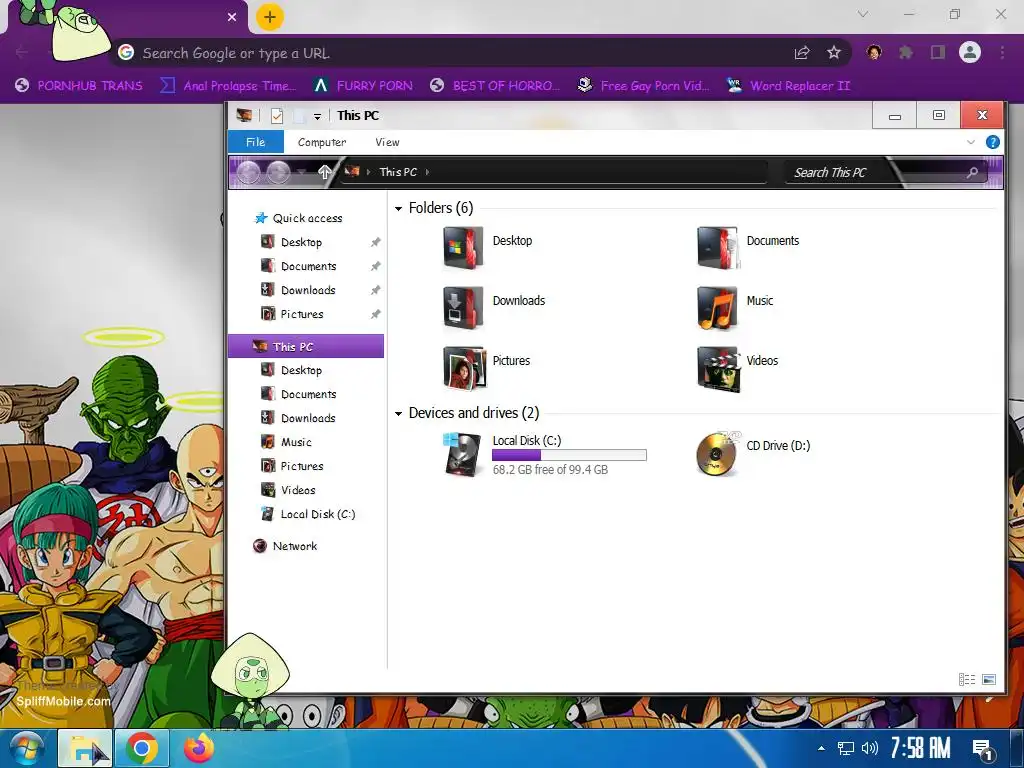Close the current Chrome tab
The width and height of the screenshot is (1024, 768).
[232, 17]
